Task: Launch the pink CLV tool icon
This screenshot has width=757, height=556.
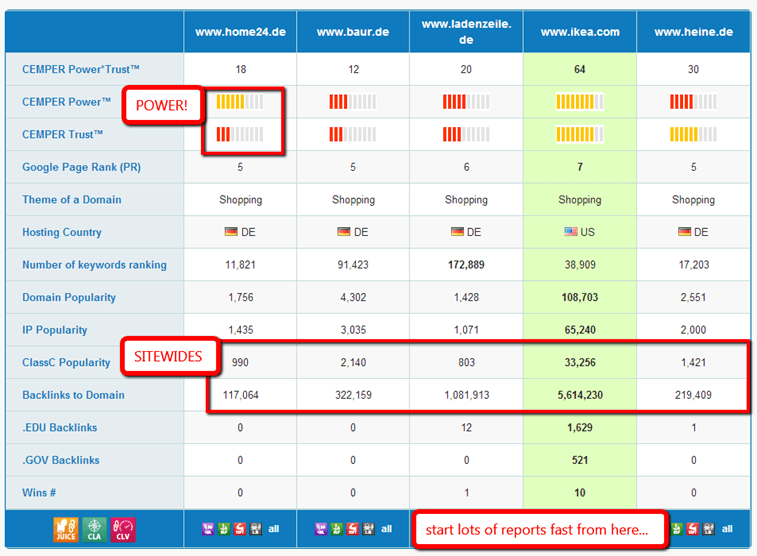Action: [x=123, y=529]
